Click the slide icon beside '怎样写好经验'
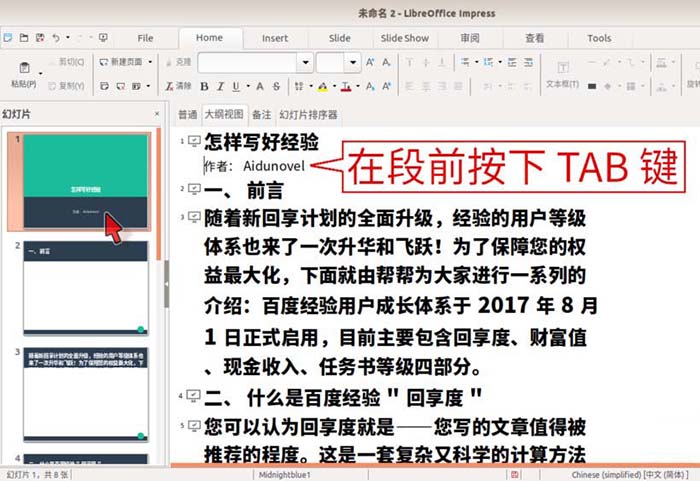 (x=194, y=141)
